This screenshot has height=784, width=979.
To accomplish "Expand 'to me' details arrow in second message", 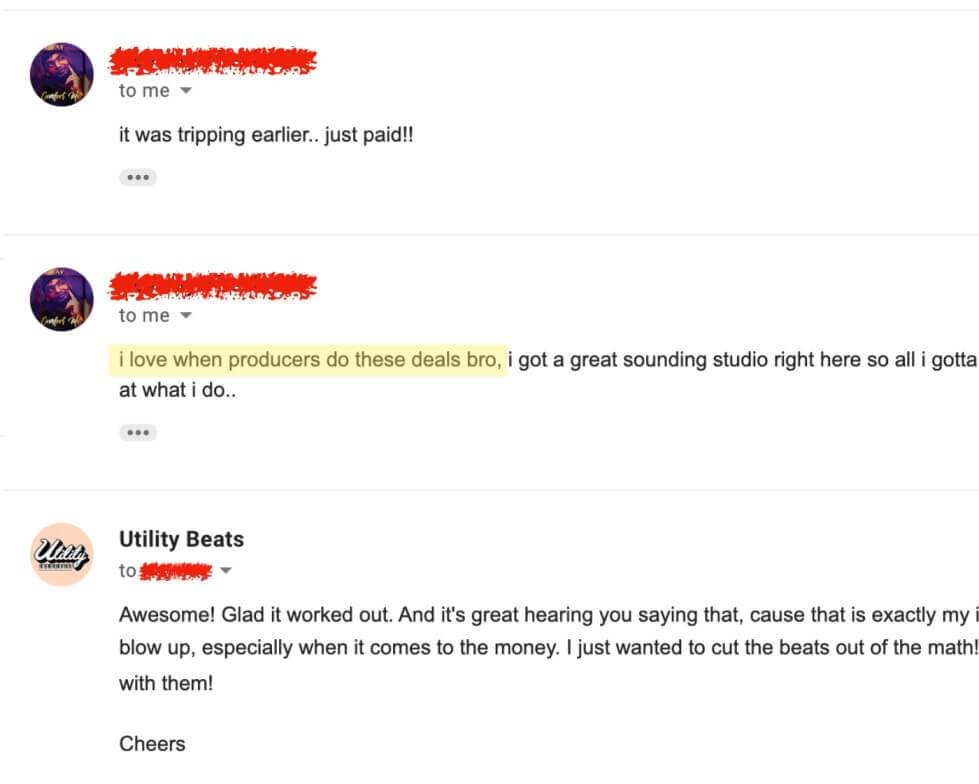I will (184, 316).
